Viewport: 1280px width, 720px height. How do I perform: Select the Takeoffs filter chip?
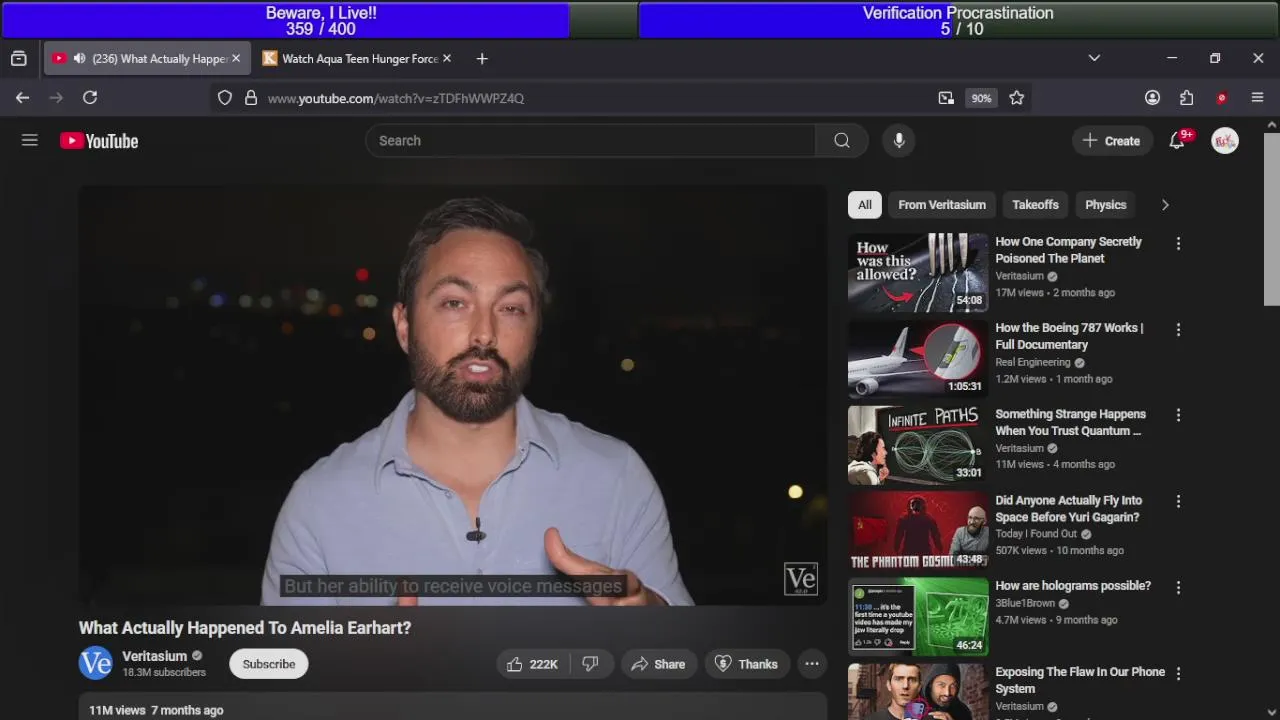[1035, 205]
